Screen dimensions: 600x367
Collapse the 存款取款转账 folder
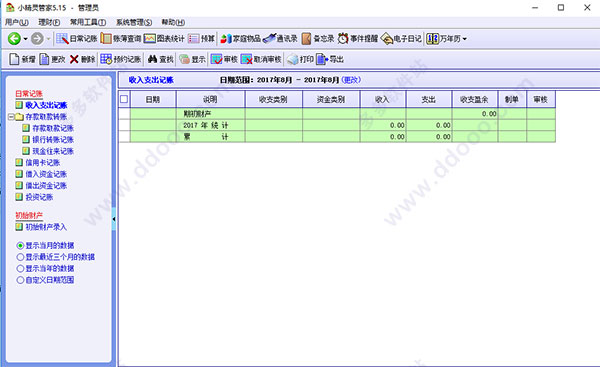[x=11, y=117]
